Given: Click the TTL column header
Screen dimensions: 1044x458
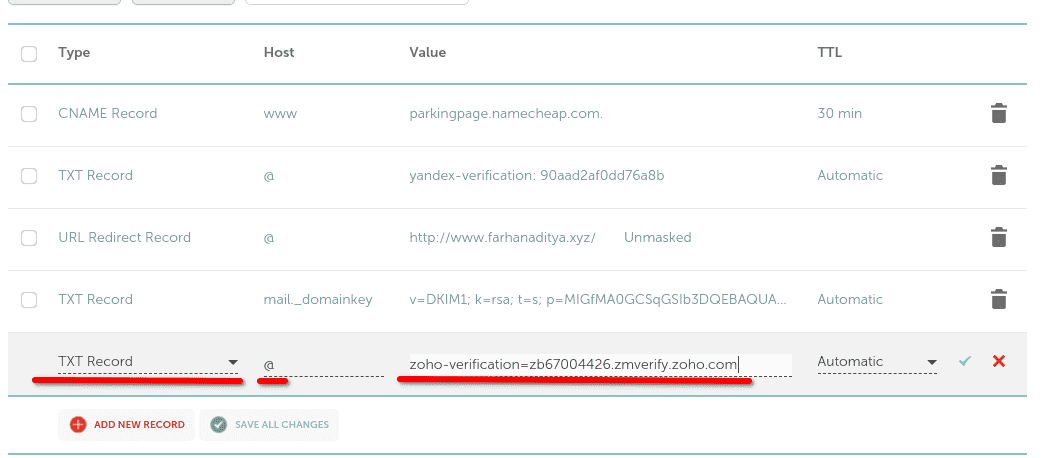Looking at the screenshot, I should (x=830, y=53).
